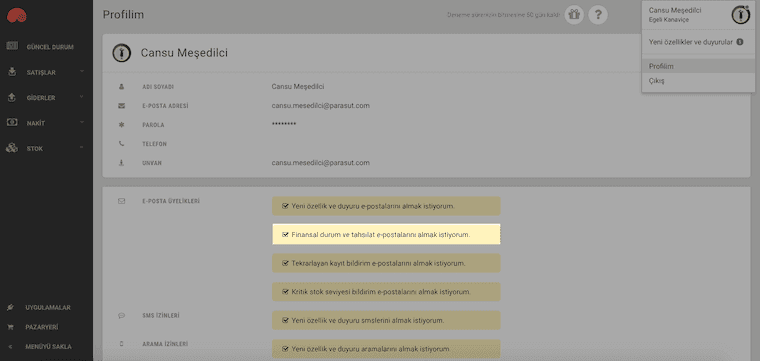Expand the Giderler menu chevron

(81, 97)
